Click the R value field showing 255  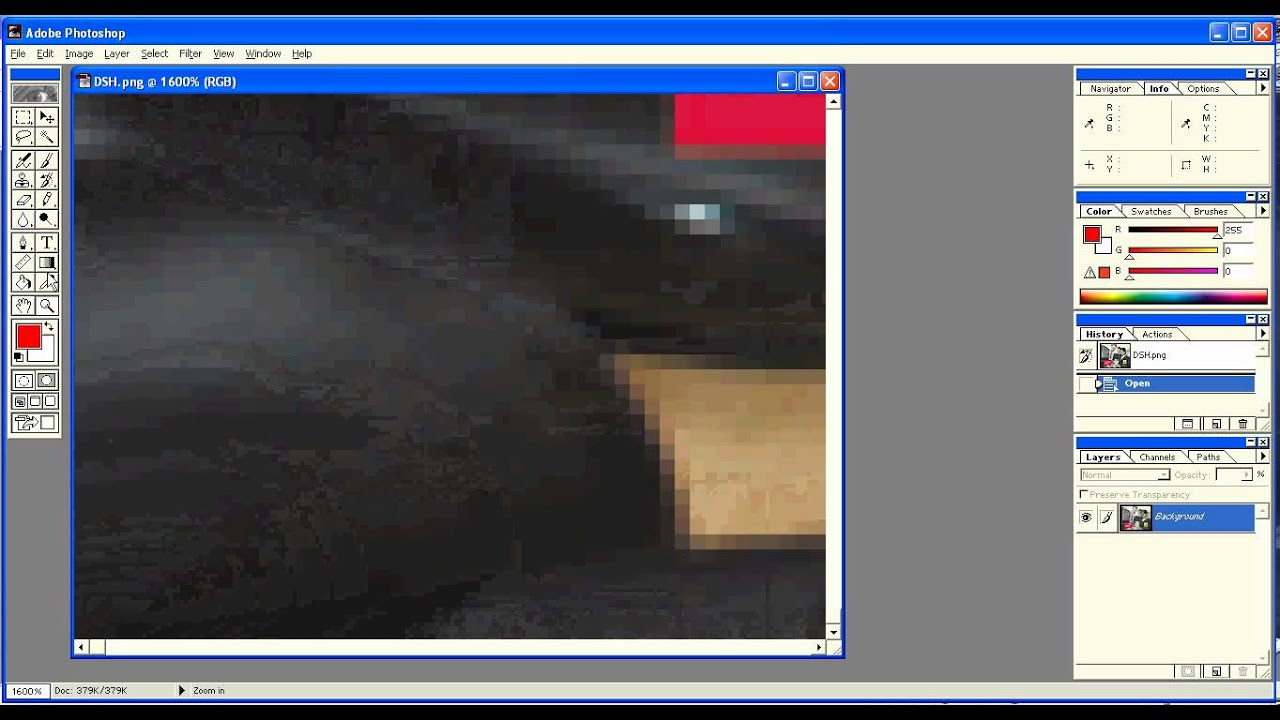tap(1238, 230)
